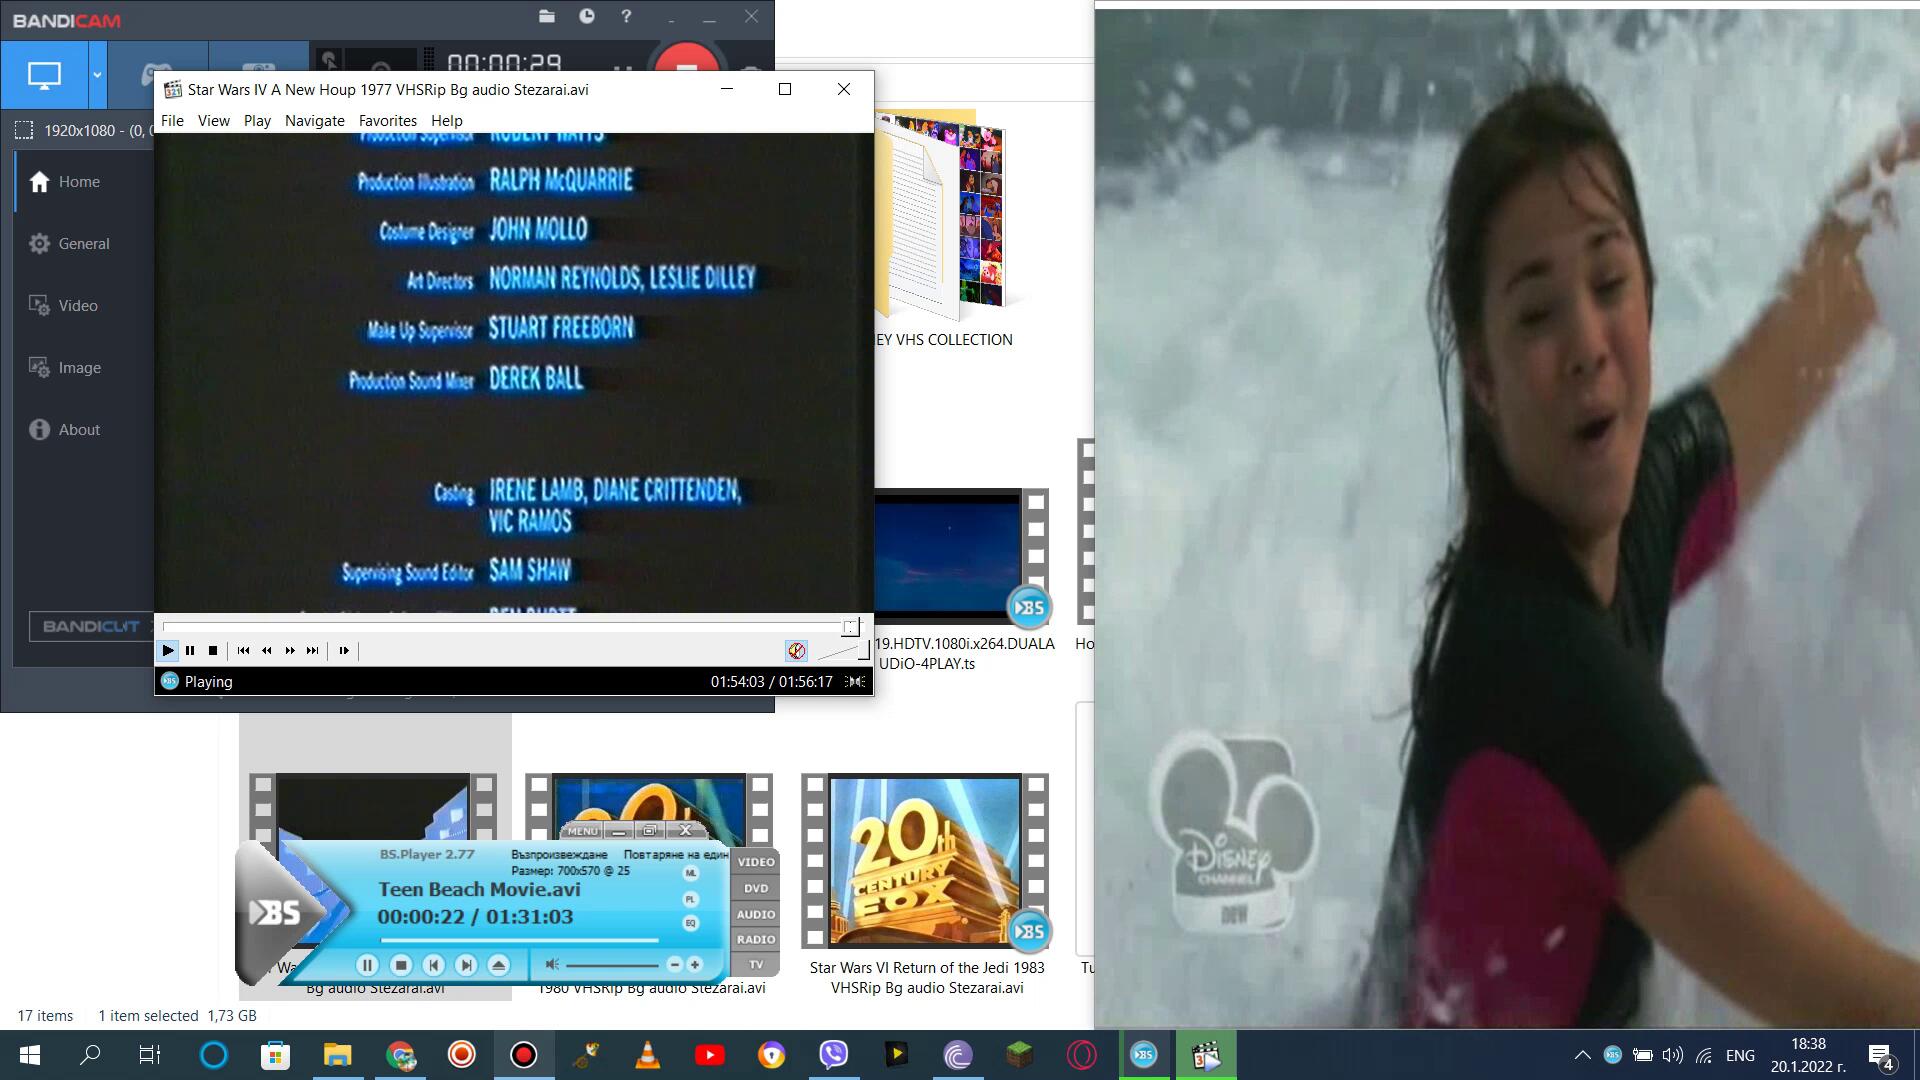Screen dimensions: 1920x1080
Task: Open the BS.Player MENU button
Action: 582,831
